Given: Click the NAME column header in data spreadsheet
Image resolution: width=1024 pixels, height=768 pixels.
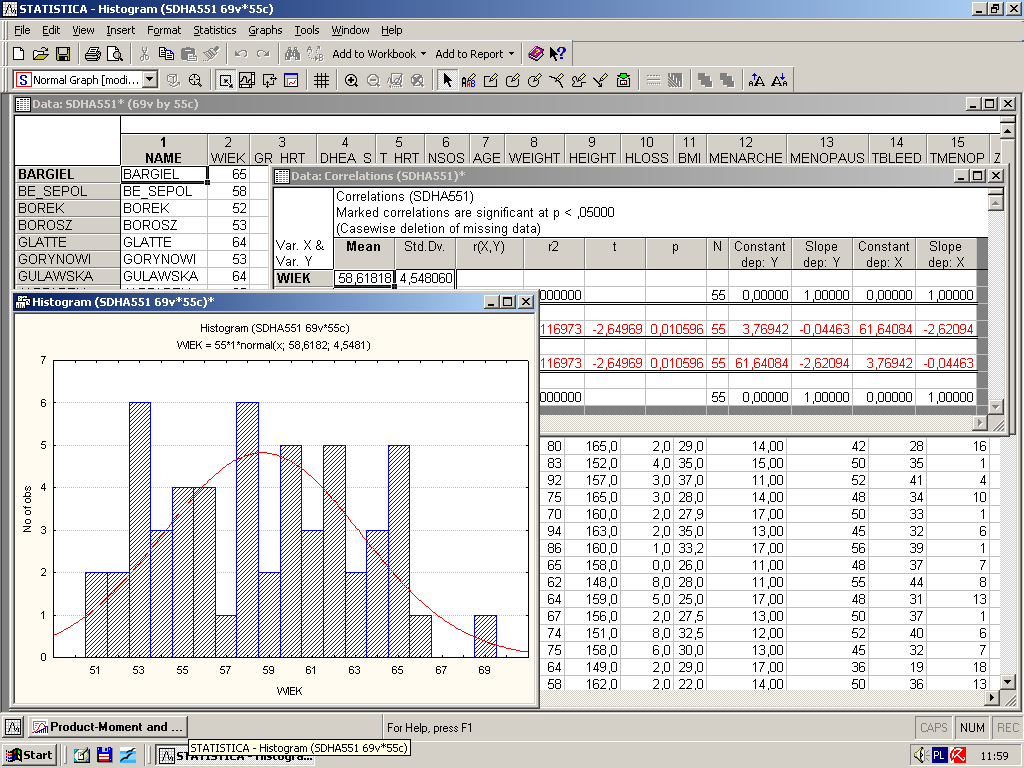Looking at the screenshot, I should point(163,150).
